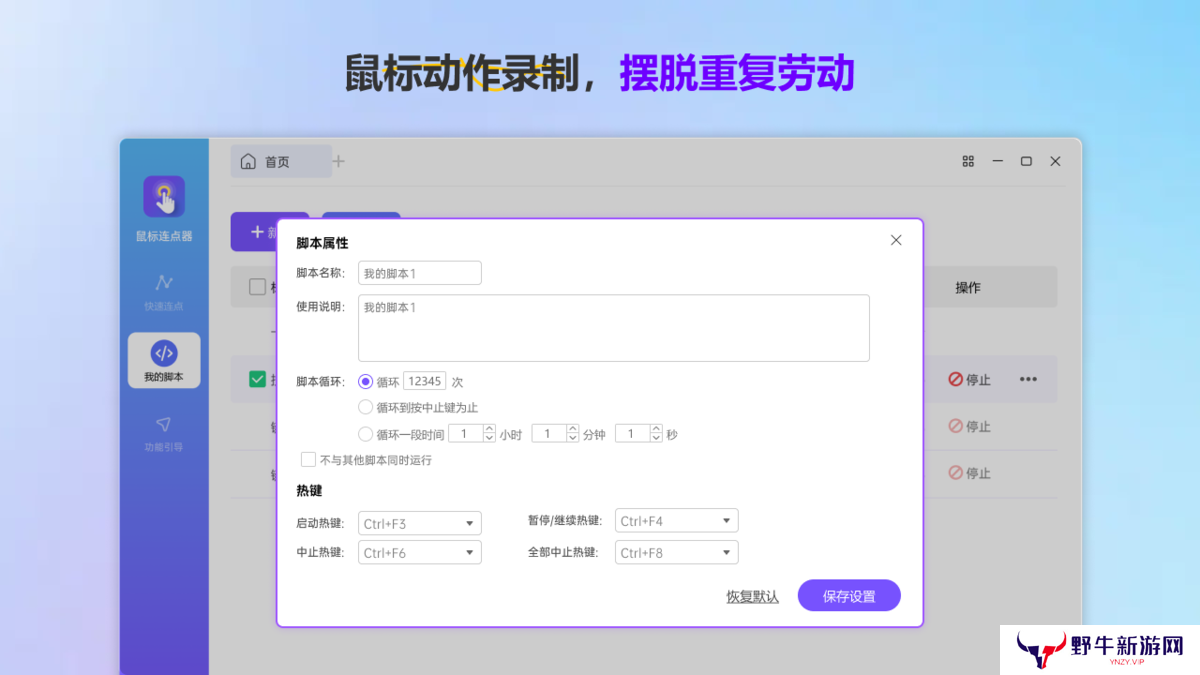1200x675 pixels.
Task: Open 全部中止热键 Ctrl+F8 dropdown
Action: (677, 553)
